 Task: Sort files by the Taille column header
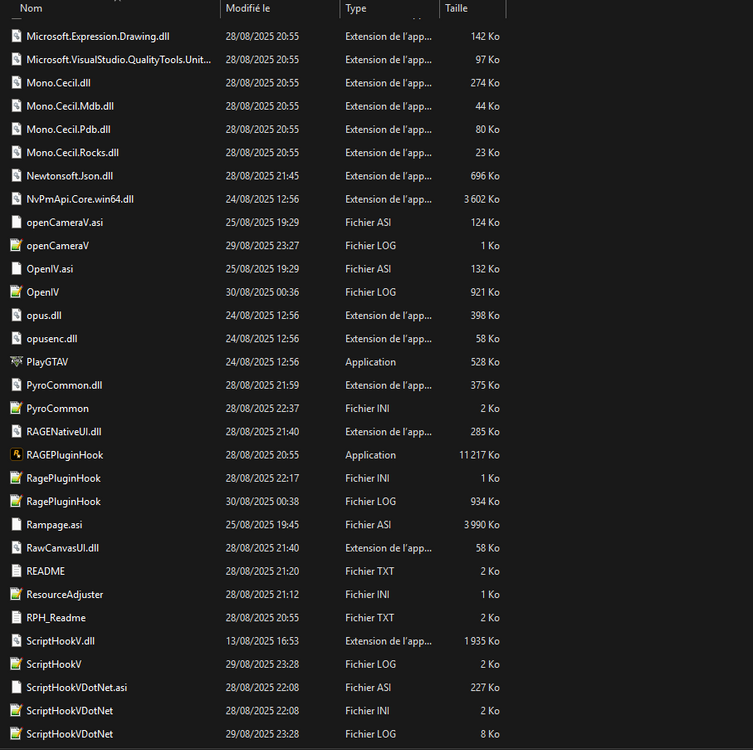click(x=456, y=8)
